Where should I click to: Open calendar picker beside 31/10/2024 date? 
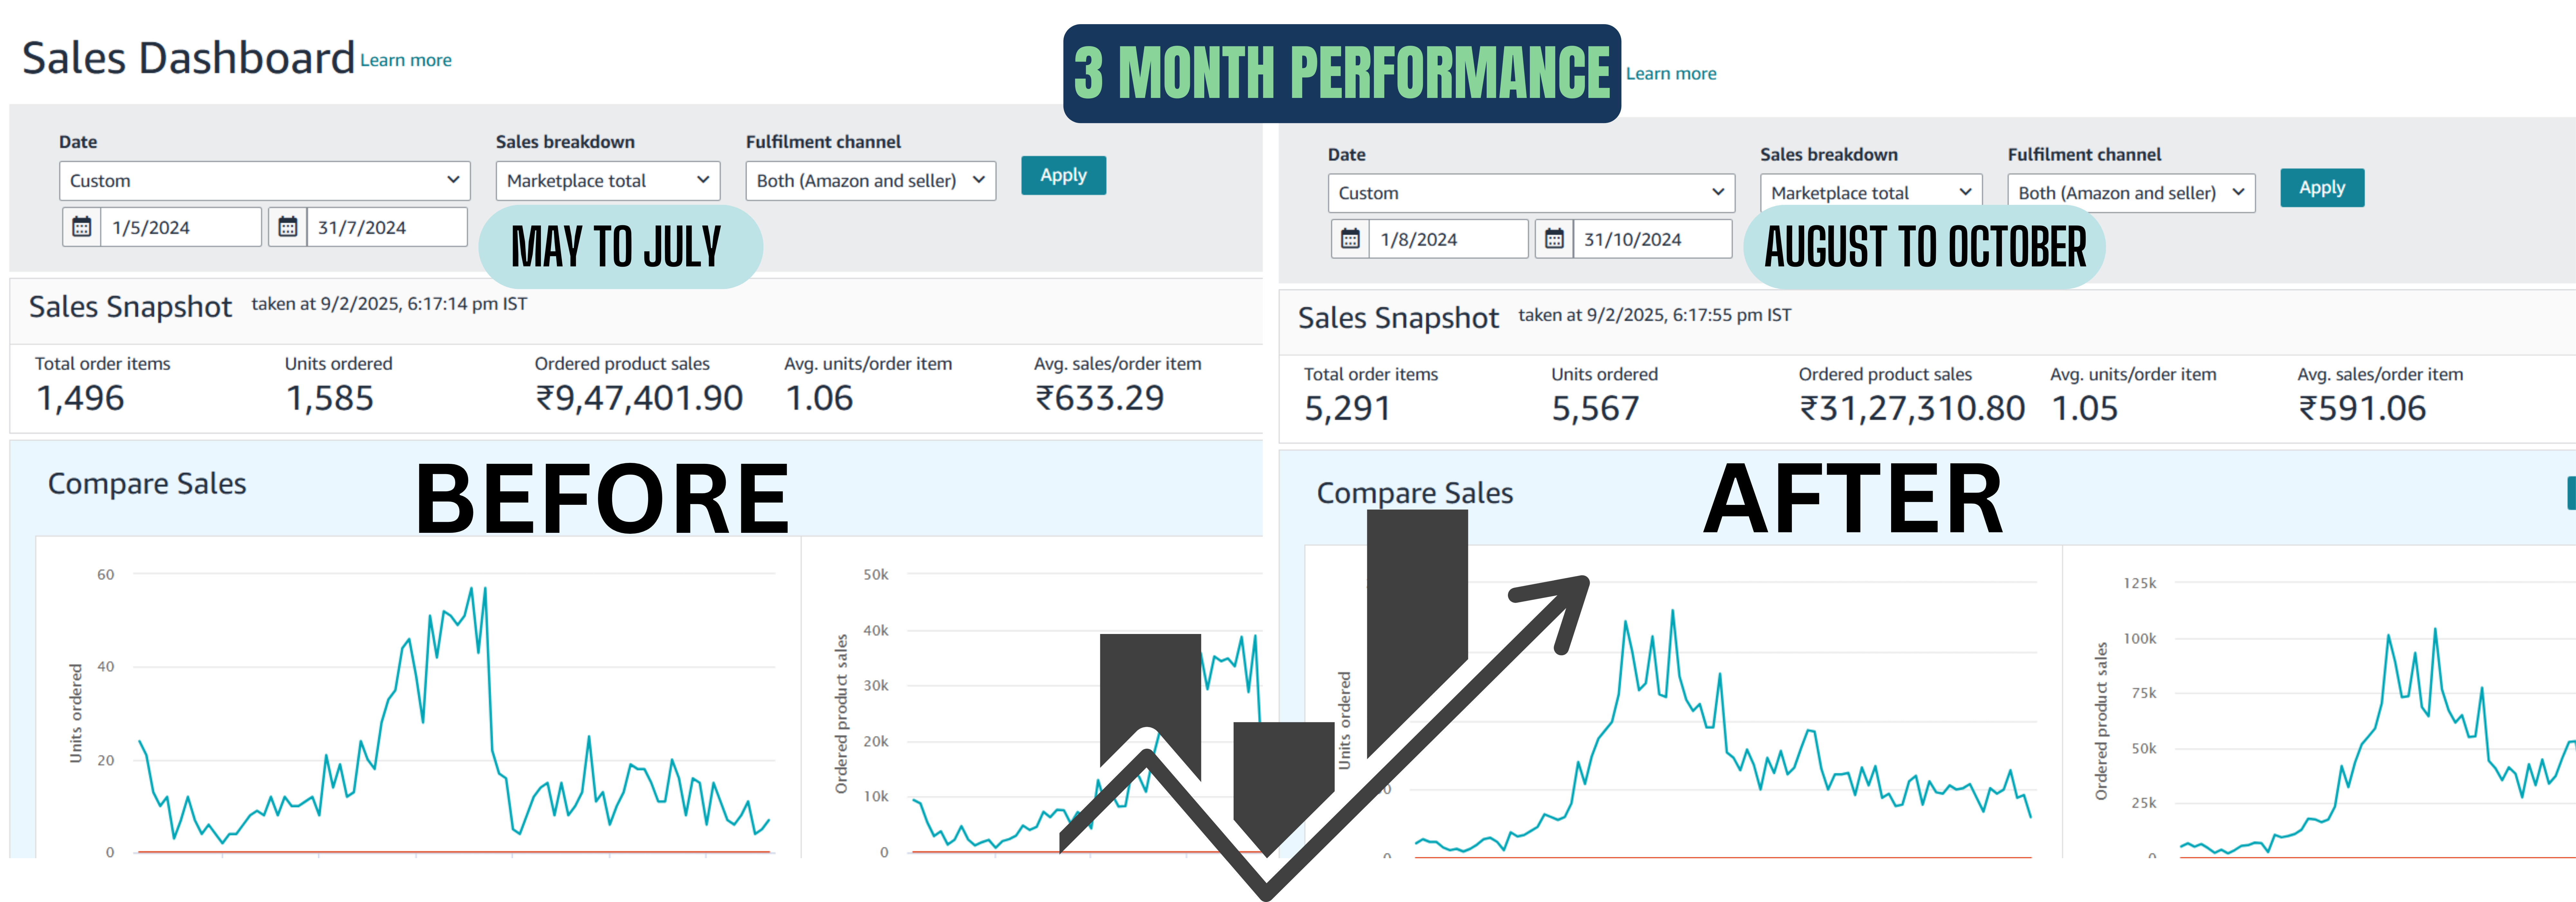1554,239
